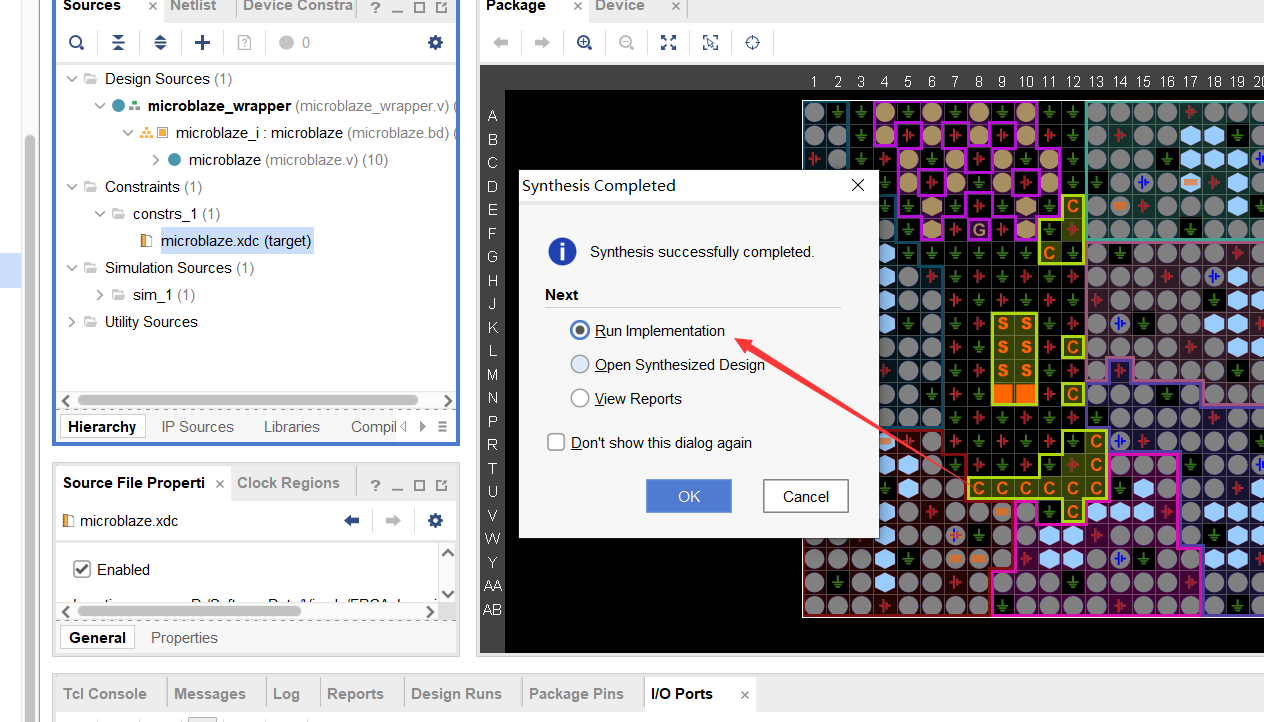
Task: Toggle the Enabled checkbox for microblaze.xdc
Action: tap(82, 570)
